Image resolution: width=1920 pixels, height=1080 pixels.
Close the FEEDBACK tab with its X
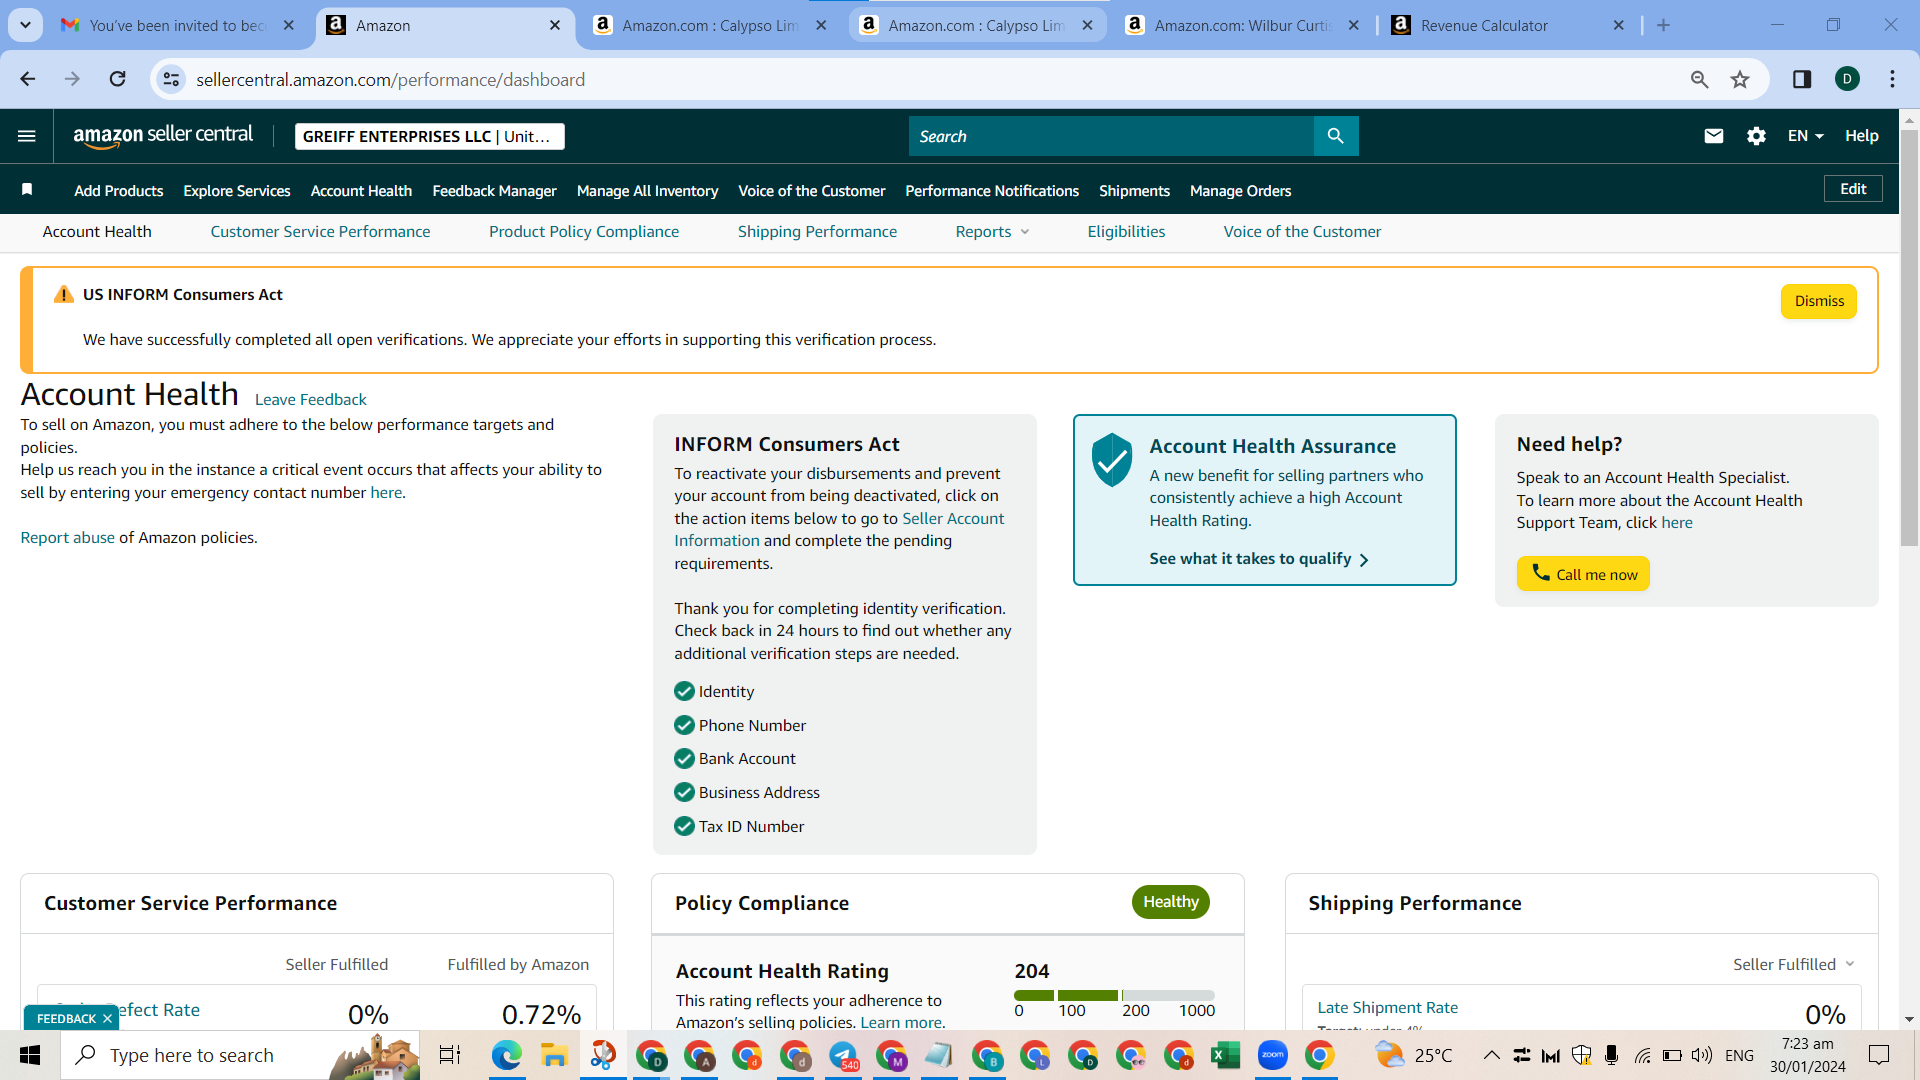107,1019
